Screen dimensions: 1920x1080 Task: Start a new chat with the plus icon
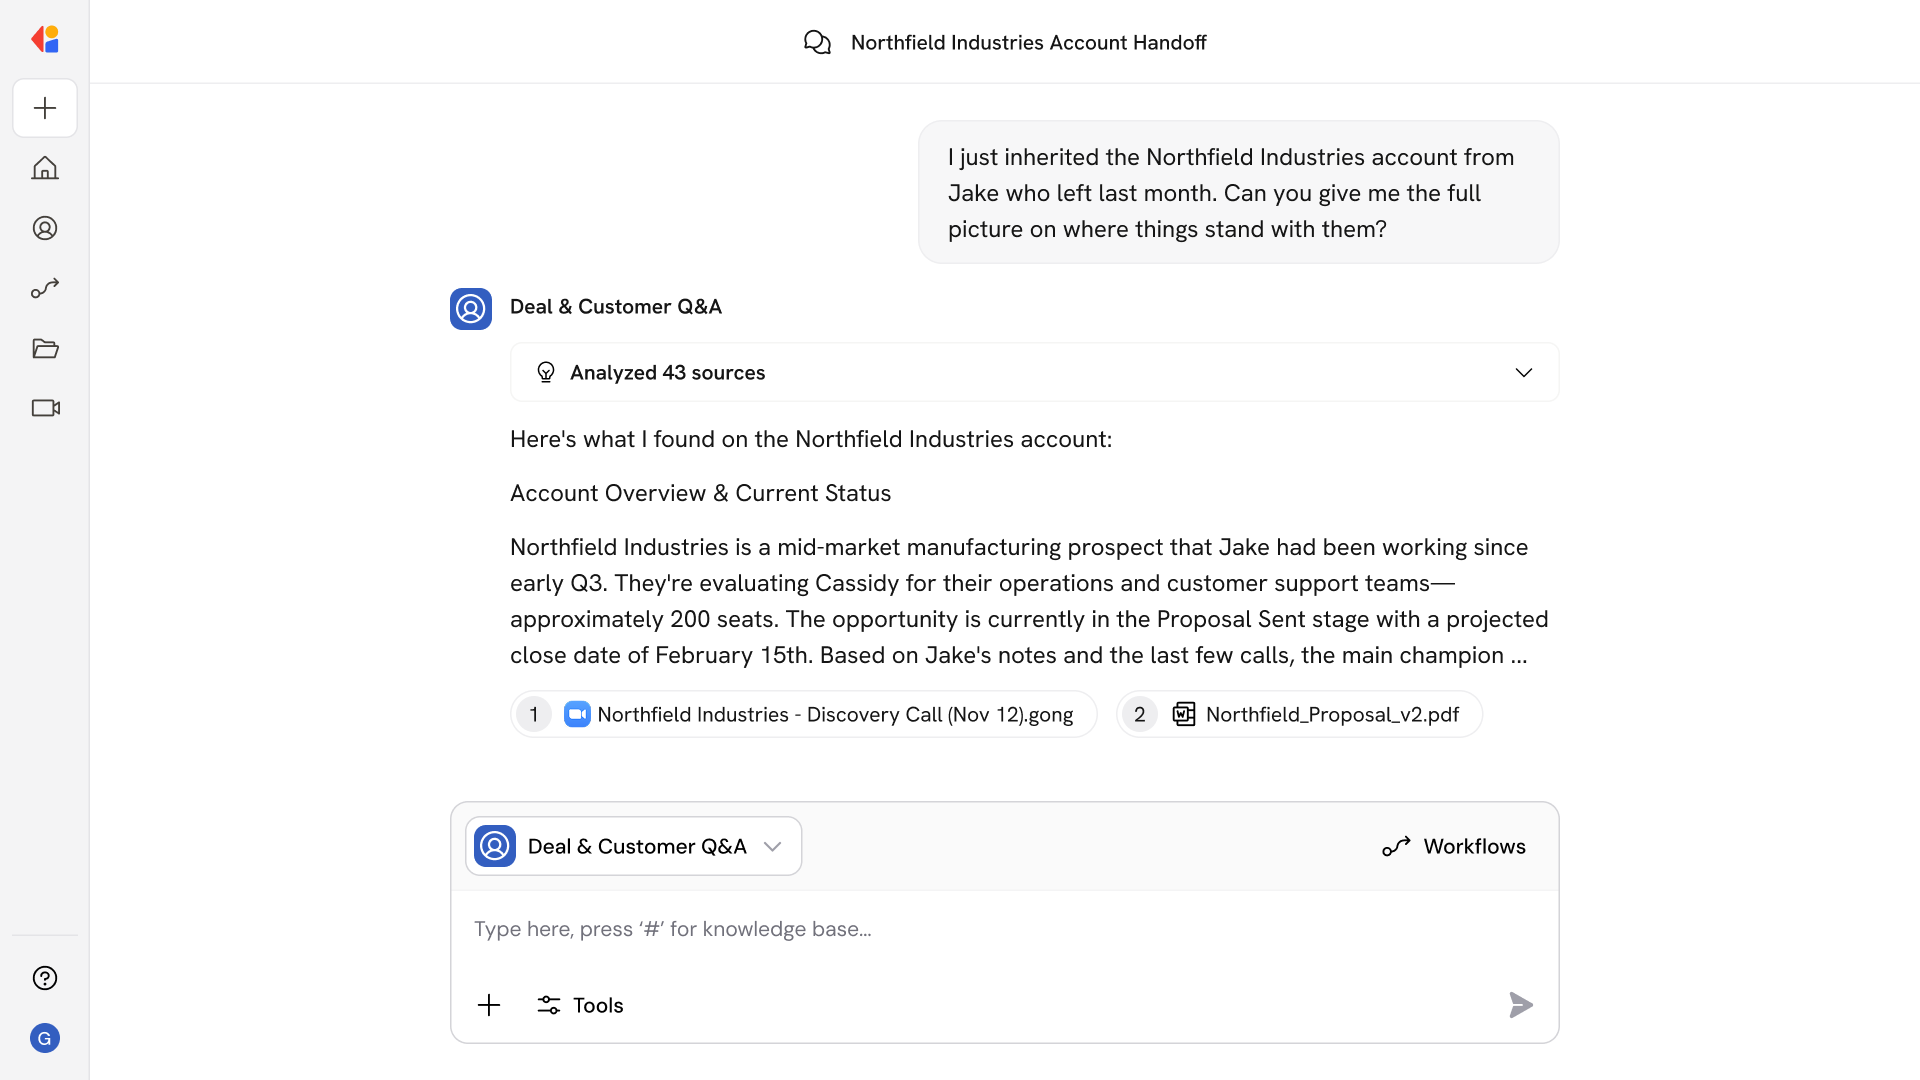(45, 108)
